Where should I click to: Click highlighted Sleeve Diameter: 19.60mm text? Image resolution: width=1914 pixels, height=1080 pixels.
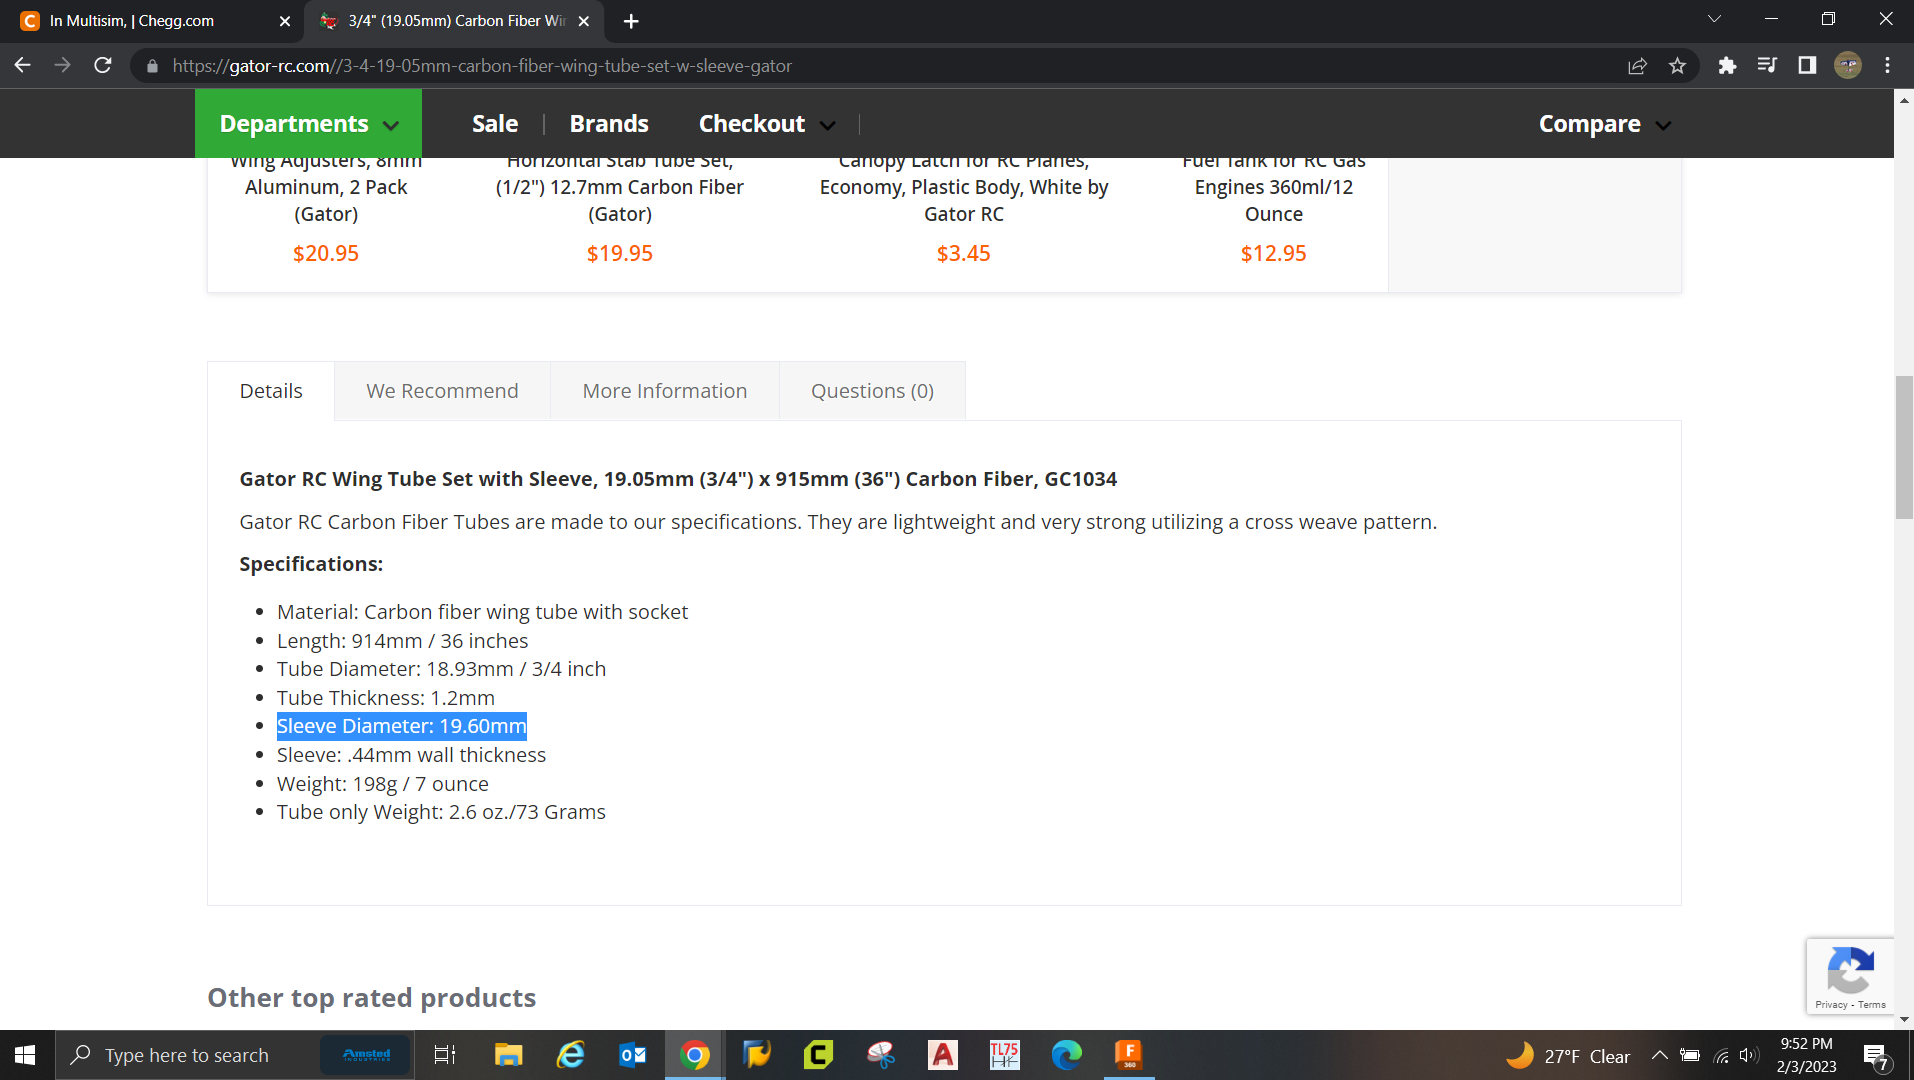402,726
